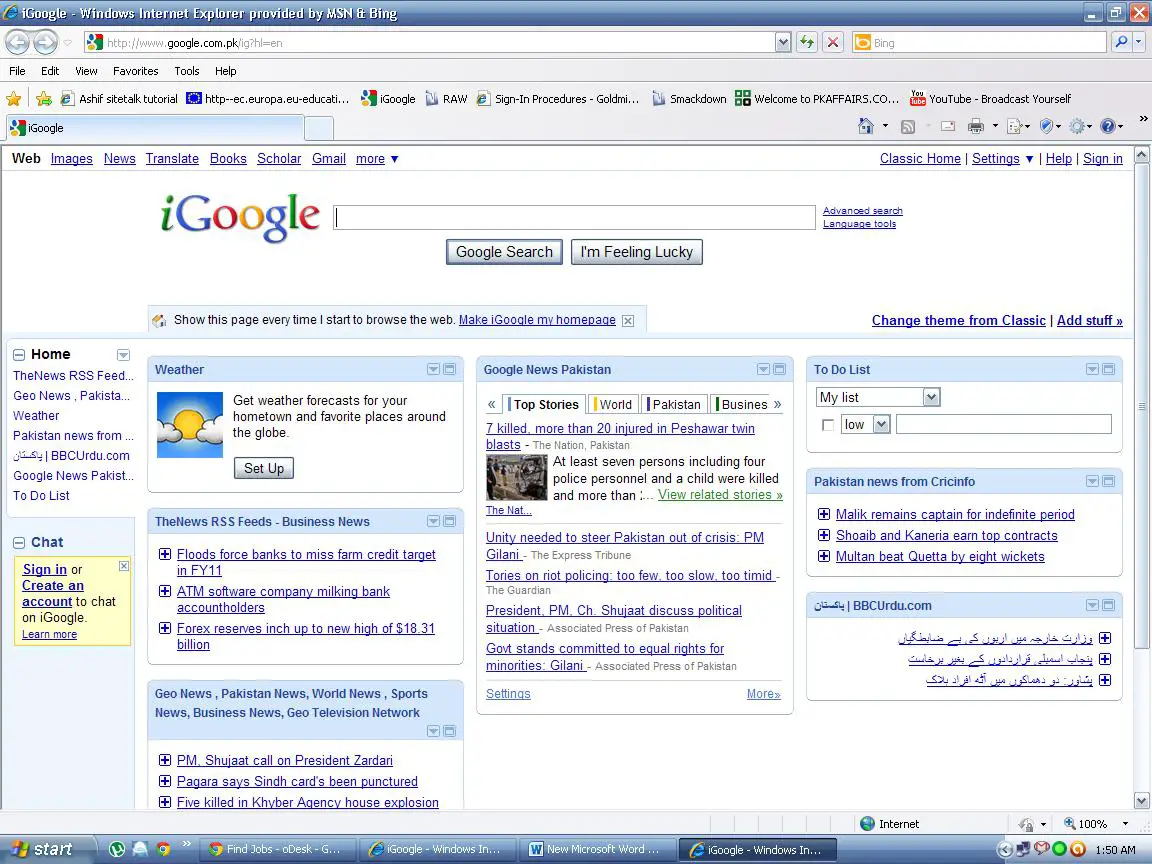Click inside the iGoogle search box

(x=574, y=217)
